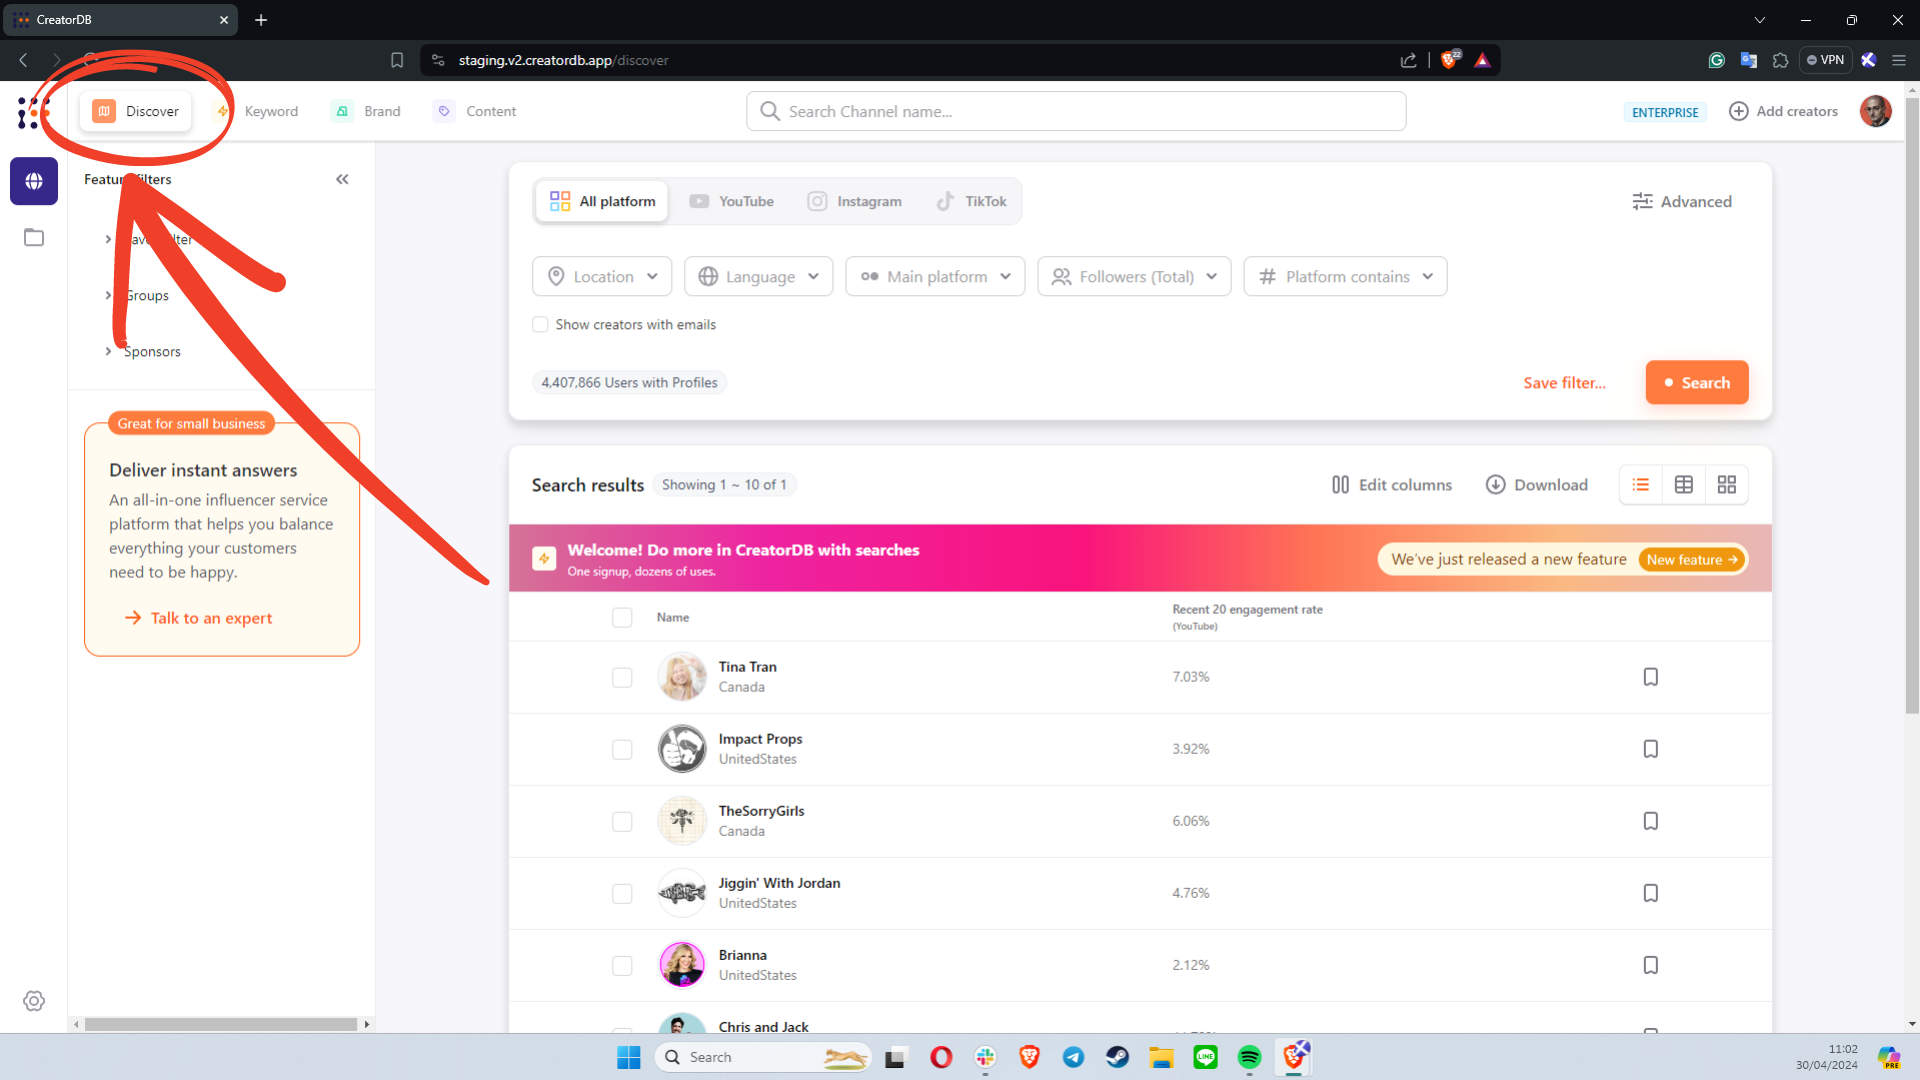Viewport: 1920px width, 1080px height.
Task: Download the search results
Action: pyautogui.click(x=1537, y=485)
